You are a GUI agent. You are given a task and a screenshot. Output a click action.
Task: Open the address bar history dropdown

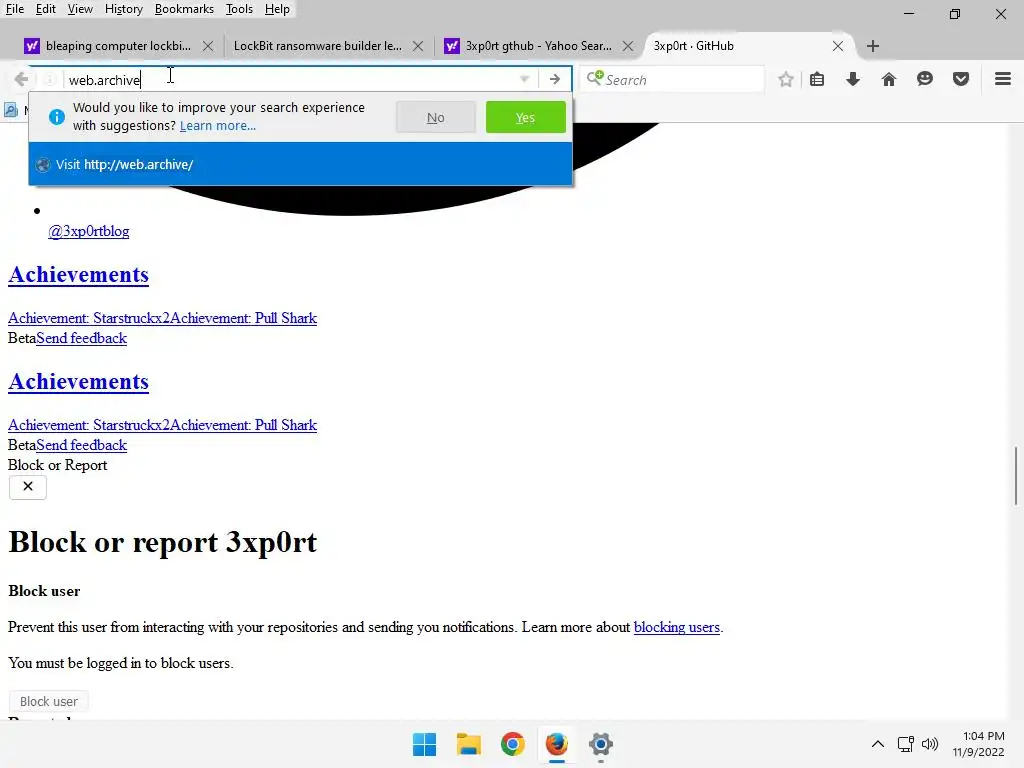(524, 80)
